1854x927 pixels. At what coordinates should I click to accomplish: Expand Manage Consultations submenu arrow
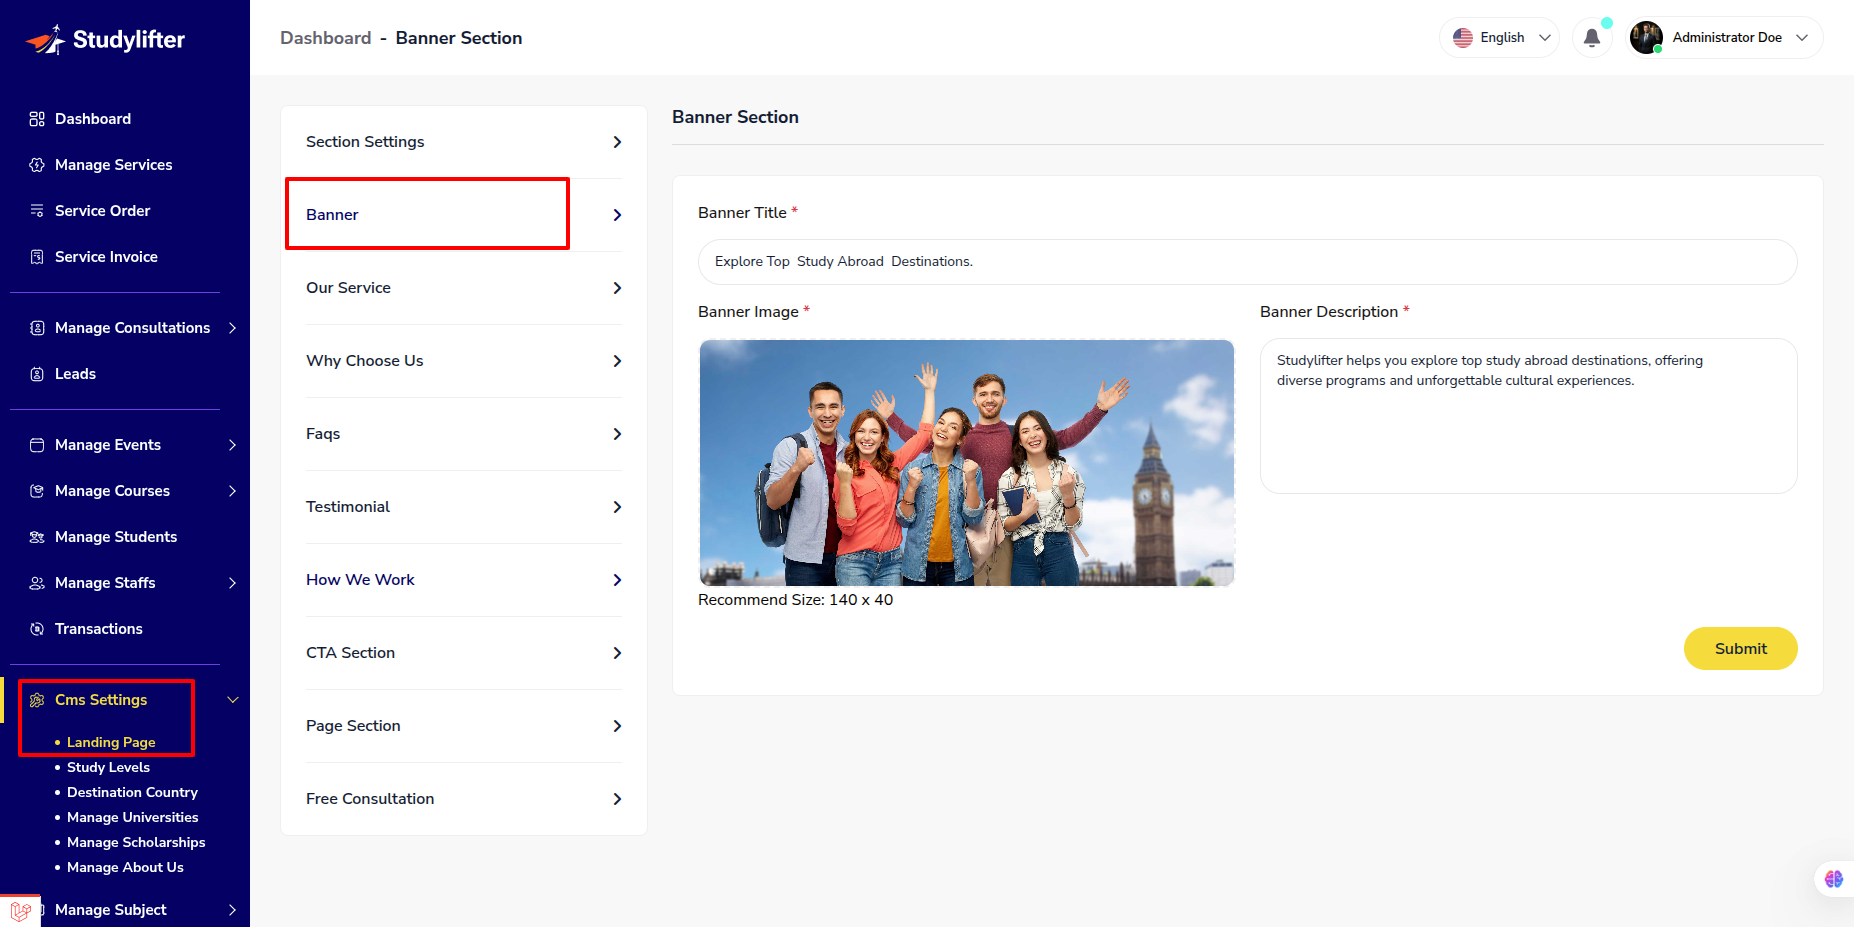click(x=232, y=328)
